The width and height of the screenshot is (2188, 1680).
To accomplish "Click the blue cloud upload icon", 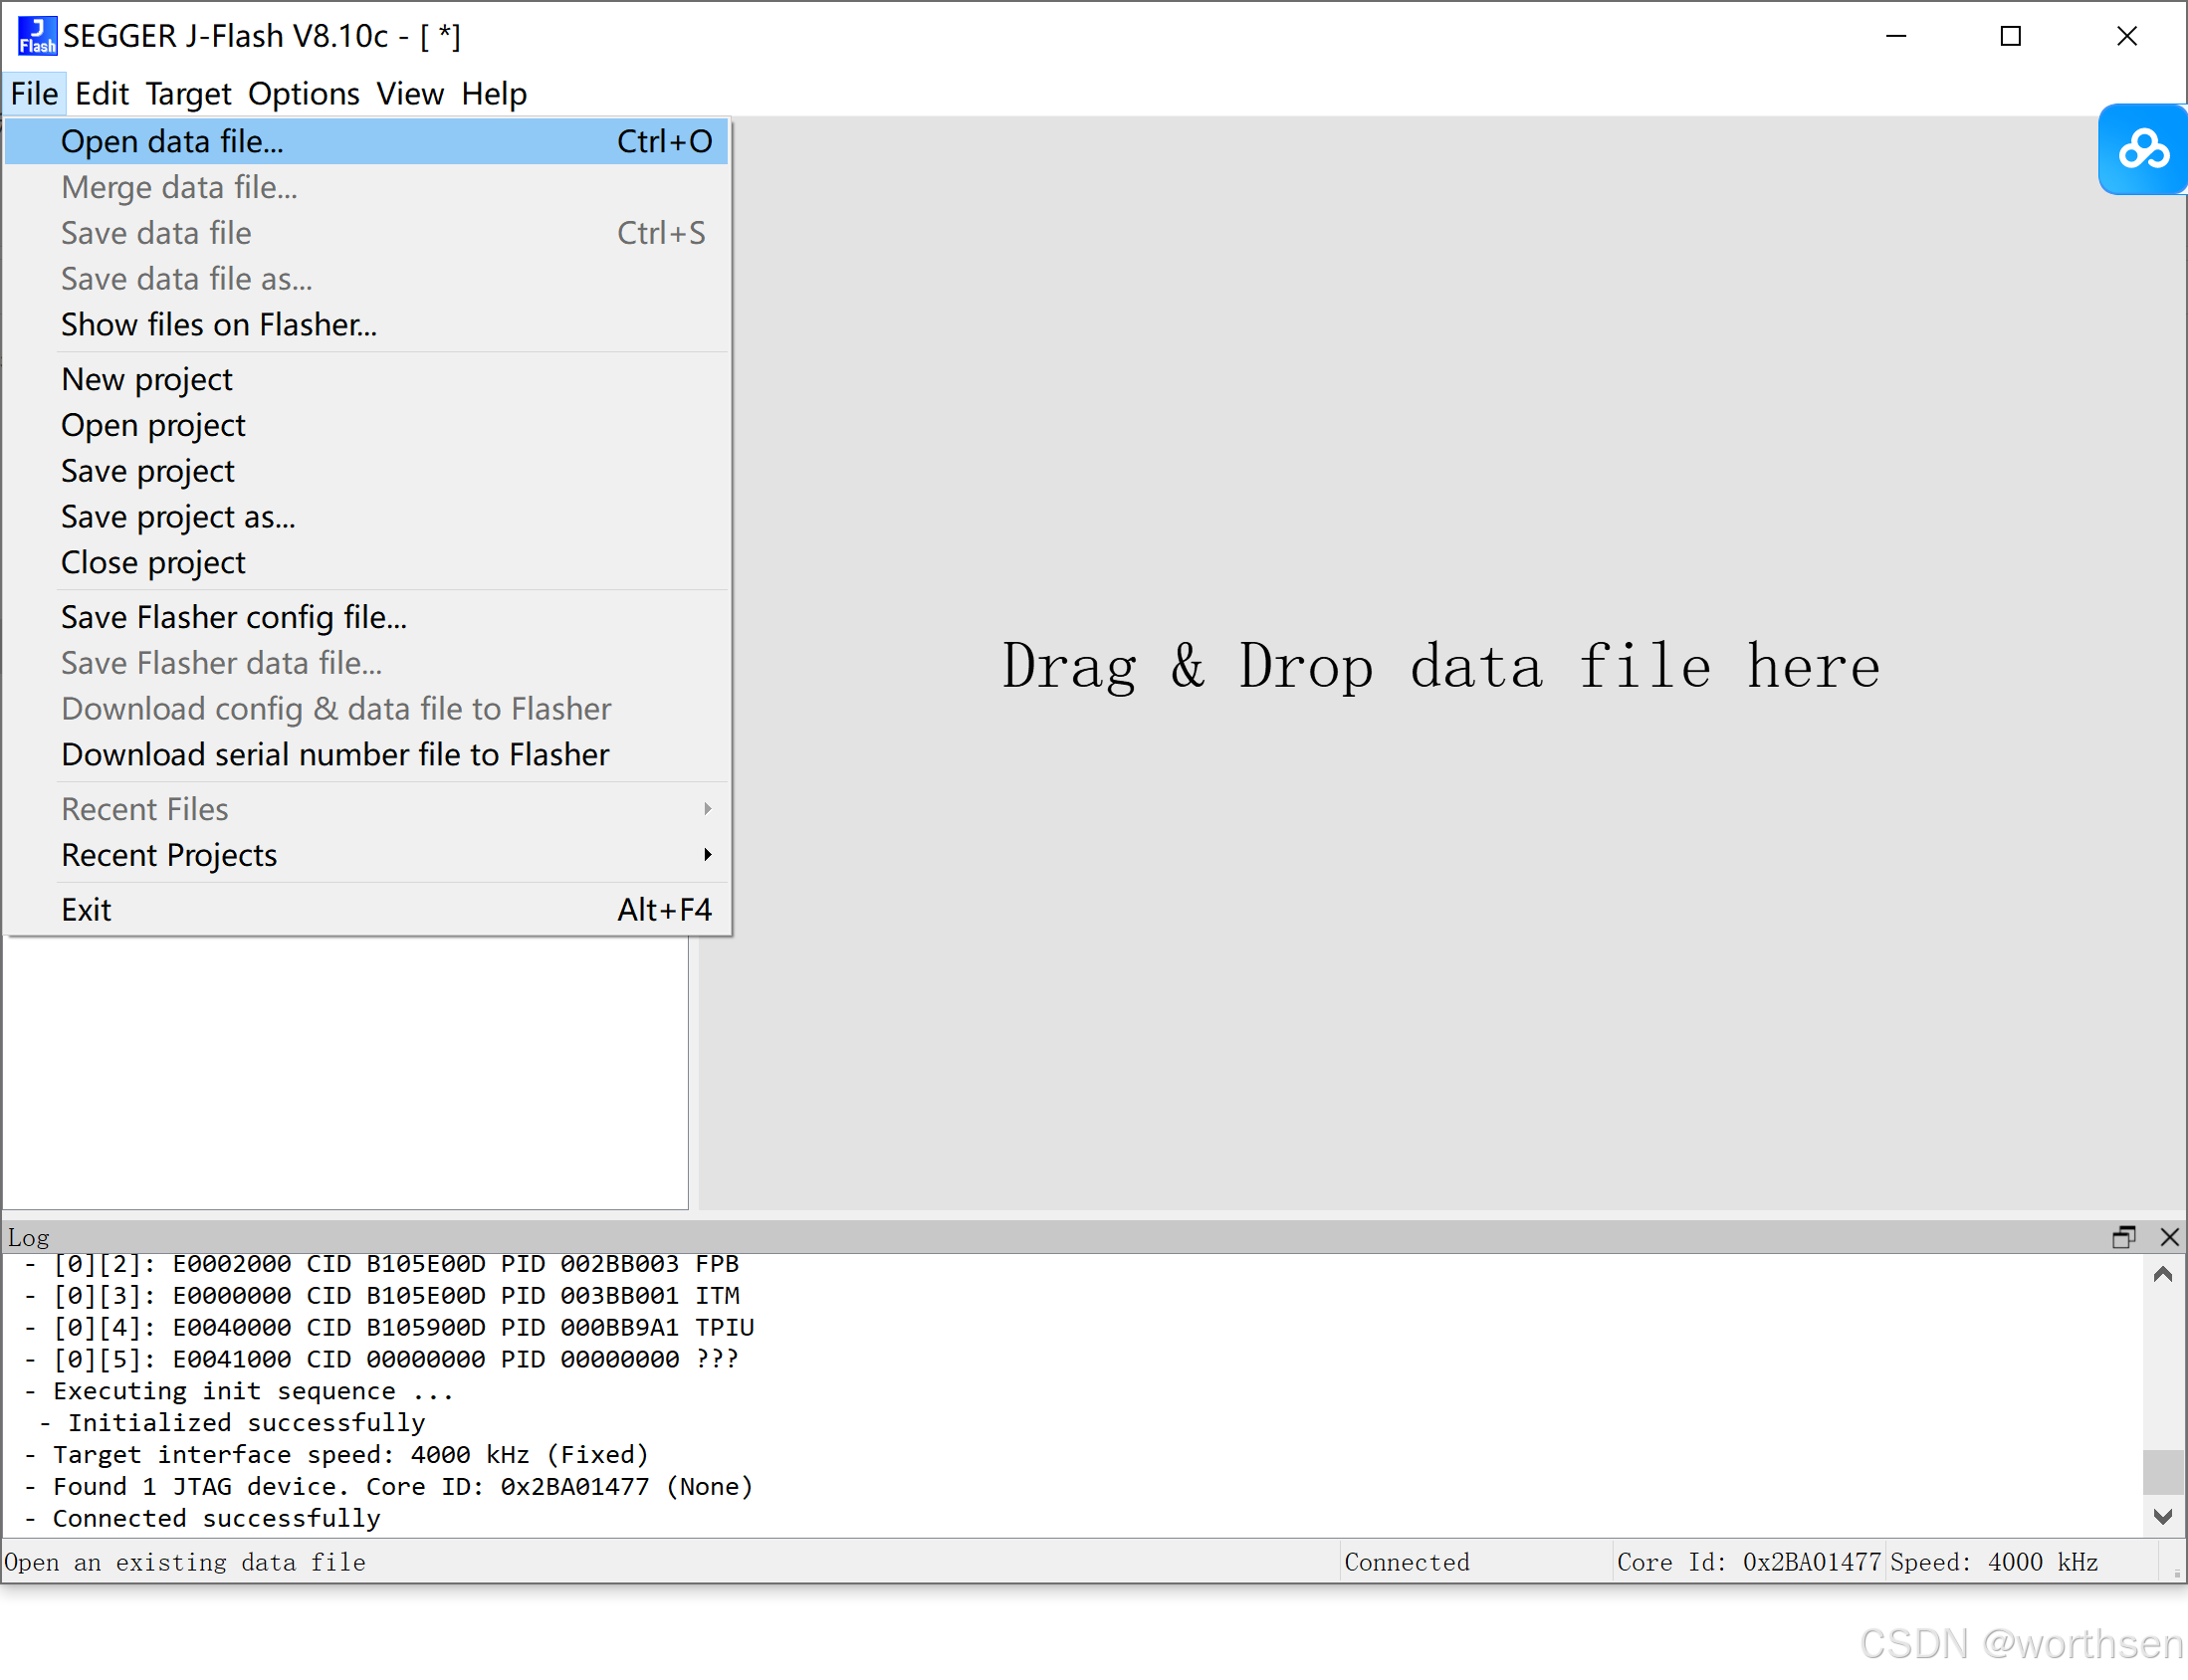I will [x=2142, y=150].
